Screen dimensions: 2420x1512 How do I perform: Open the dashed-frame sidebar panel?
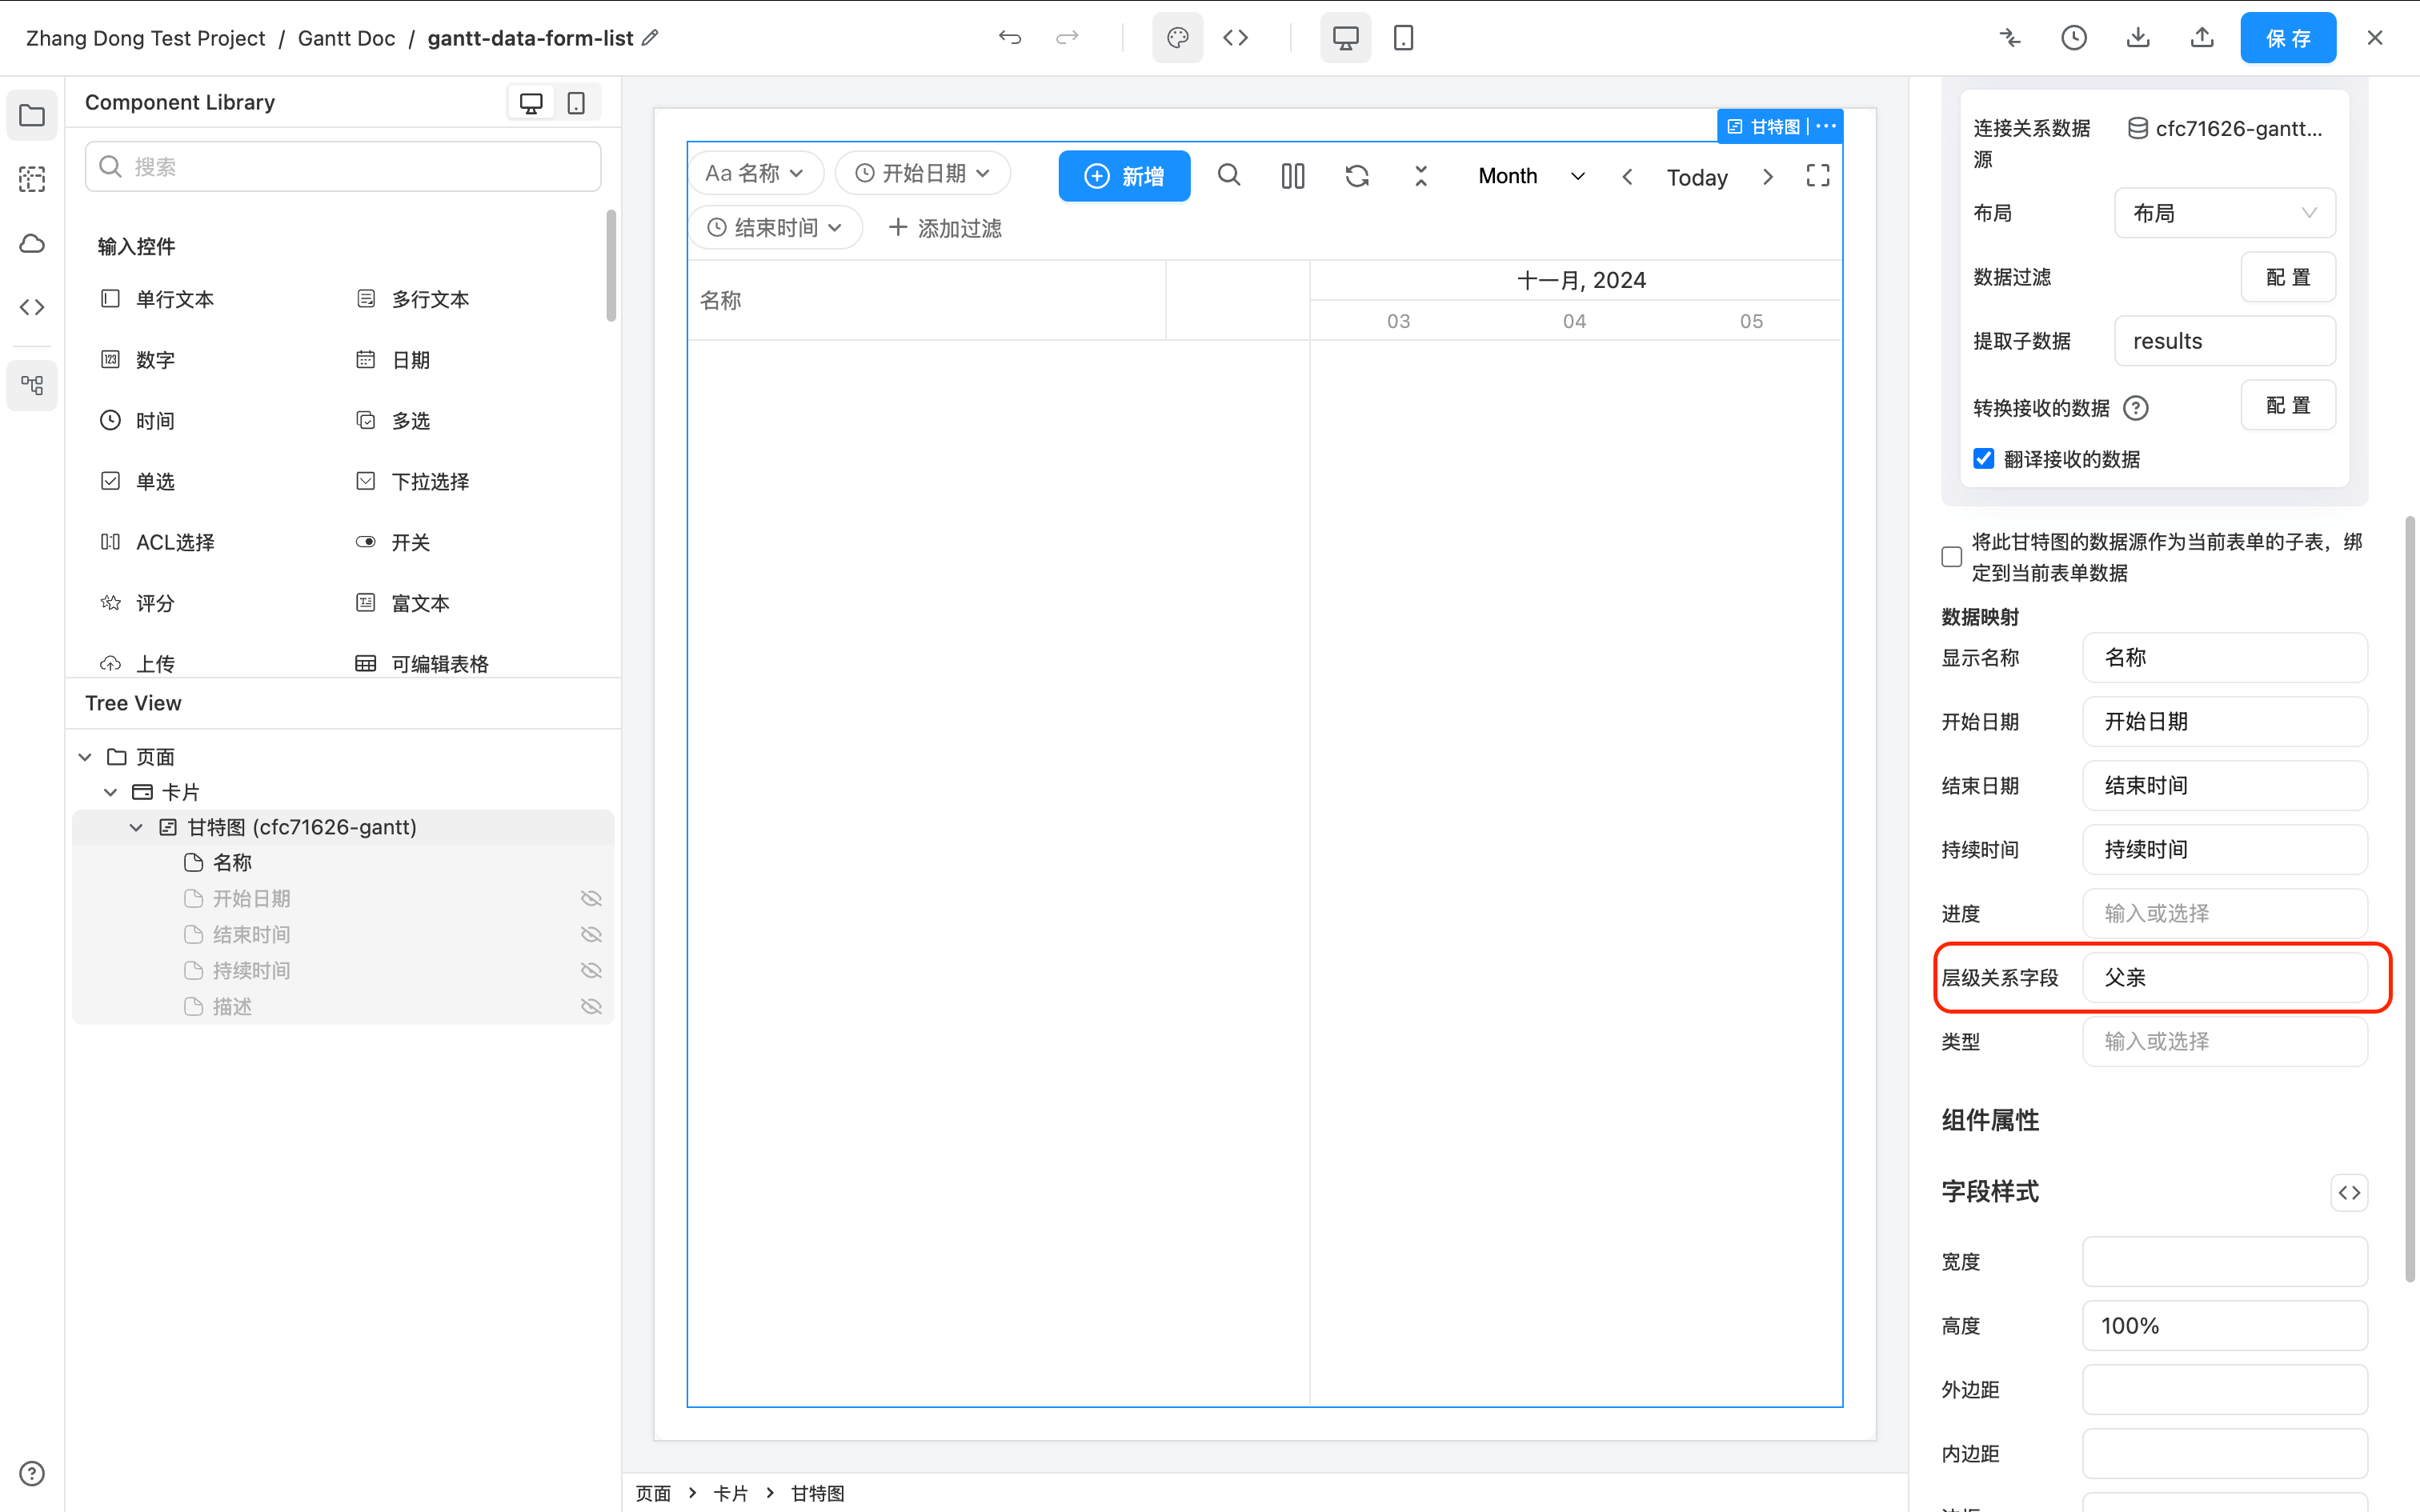click(x=32, y=180)
